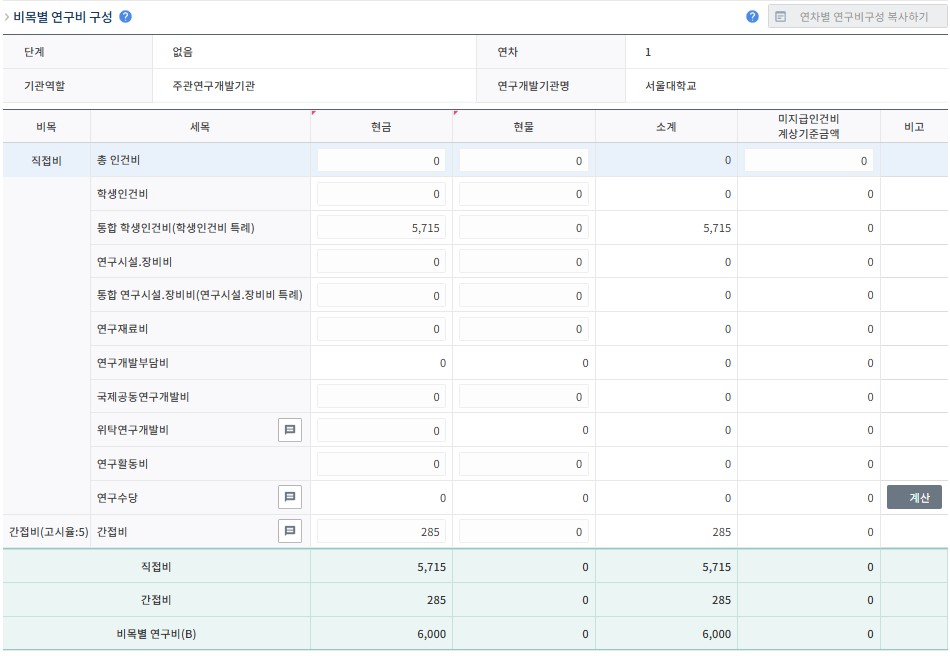Edit 현금 field showing 285 for 간접비

pyautogui.click(x=381, y=532)
